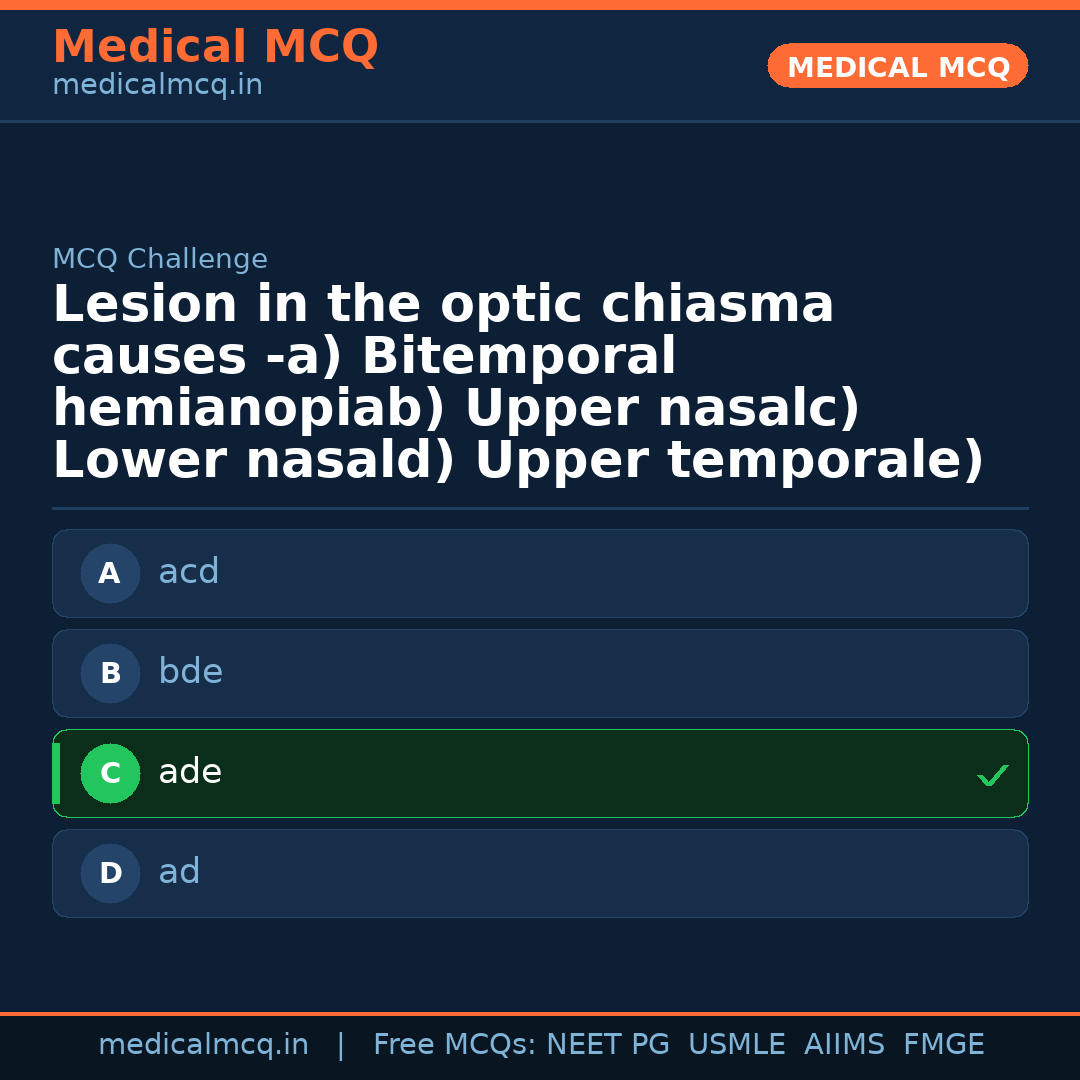Image resolution: width=1080 pixels, height=1080 pixels.
Task: Click the circled B option icon
Action: [110, 673]
